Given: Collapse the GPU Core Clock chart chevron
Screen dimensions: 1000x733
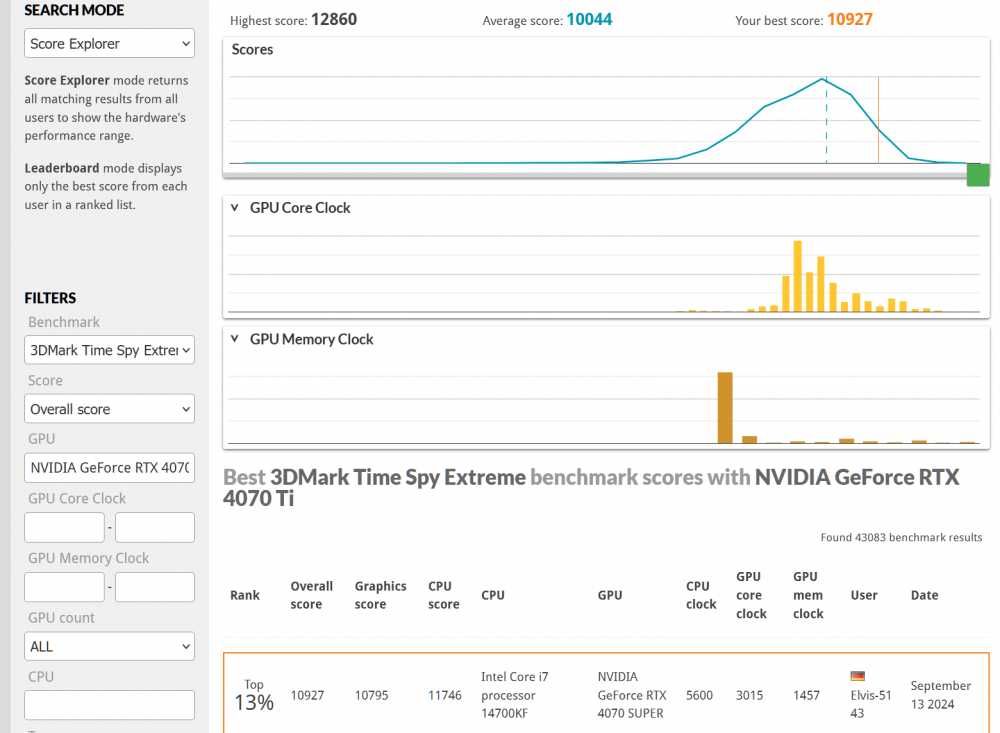Looking at the screenshot, I should pyautogui.click(x=235, y=208).
